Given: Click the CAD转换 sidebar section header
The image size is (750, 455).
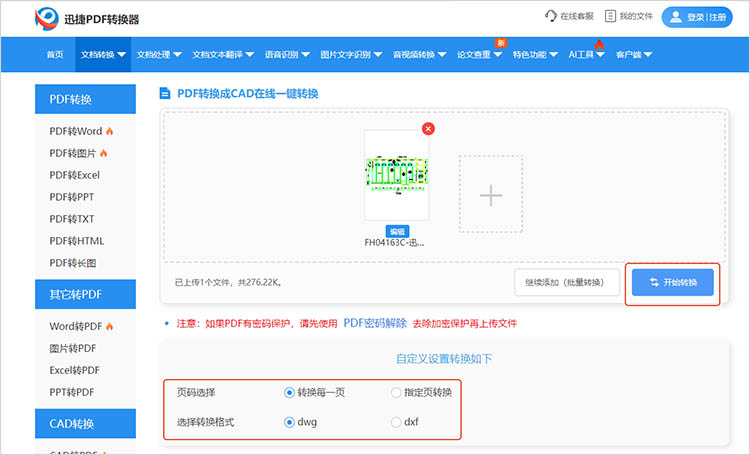Looking at the screenshot, I should tap(85, 423).
